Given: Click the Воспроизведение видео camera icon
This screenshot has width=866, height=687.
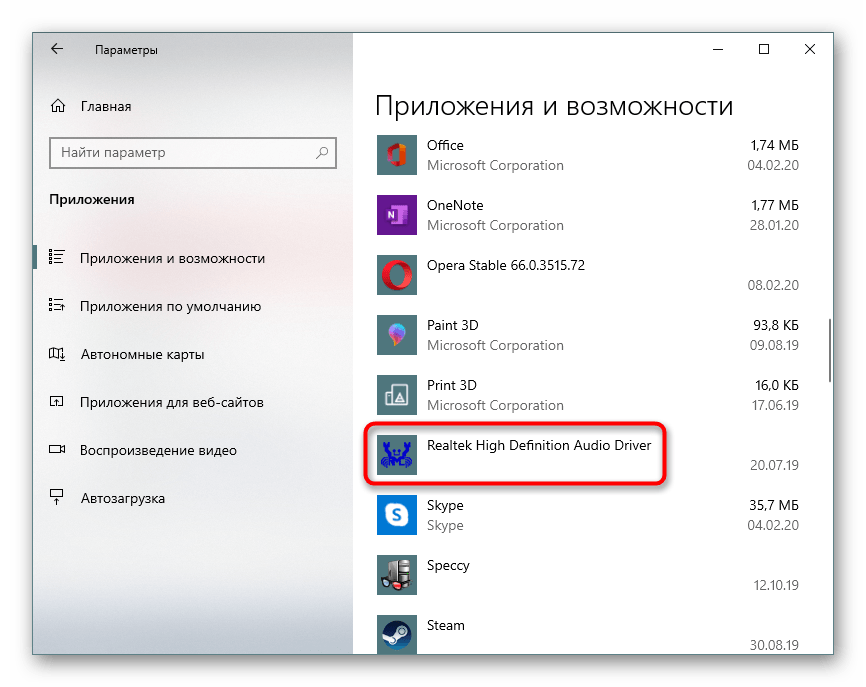Looking at the screenshot, I should pos(57,450).
